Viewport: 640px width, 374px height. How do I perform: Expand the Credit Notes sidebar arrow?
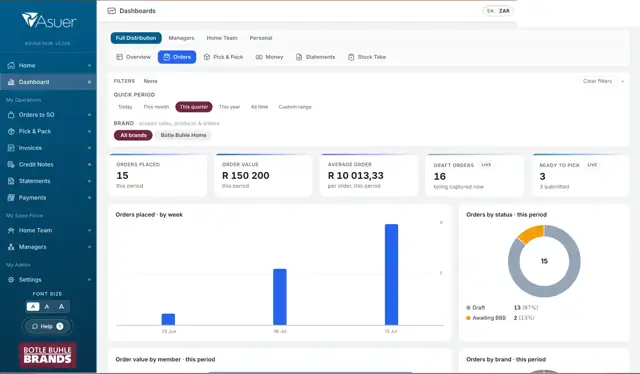tap(89, 165)
